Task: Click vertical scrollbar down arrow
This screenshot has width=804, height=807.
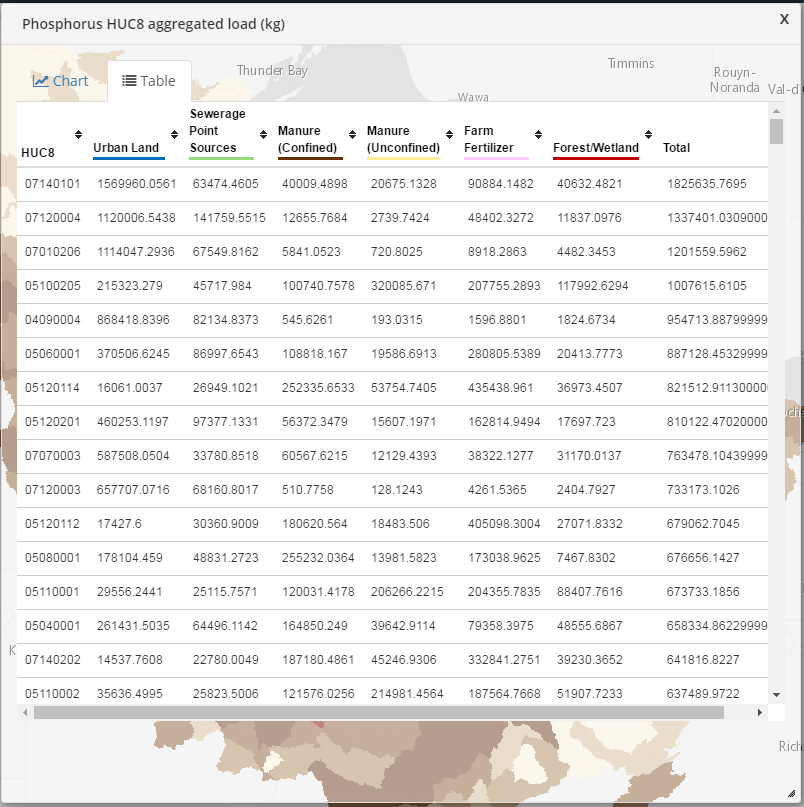Action: point(776,694)
